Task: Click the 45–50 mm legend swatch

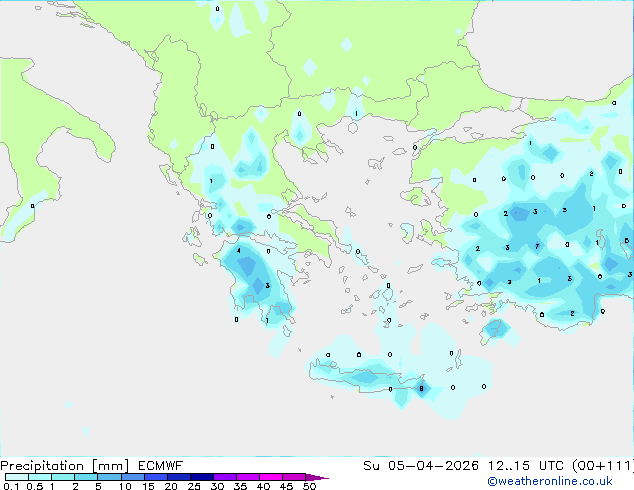Action: 294,477
